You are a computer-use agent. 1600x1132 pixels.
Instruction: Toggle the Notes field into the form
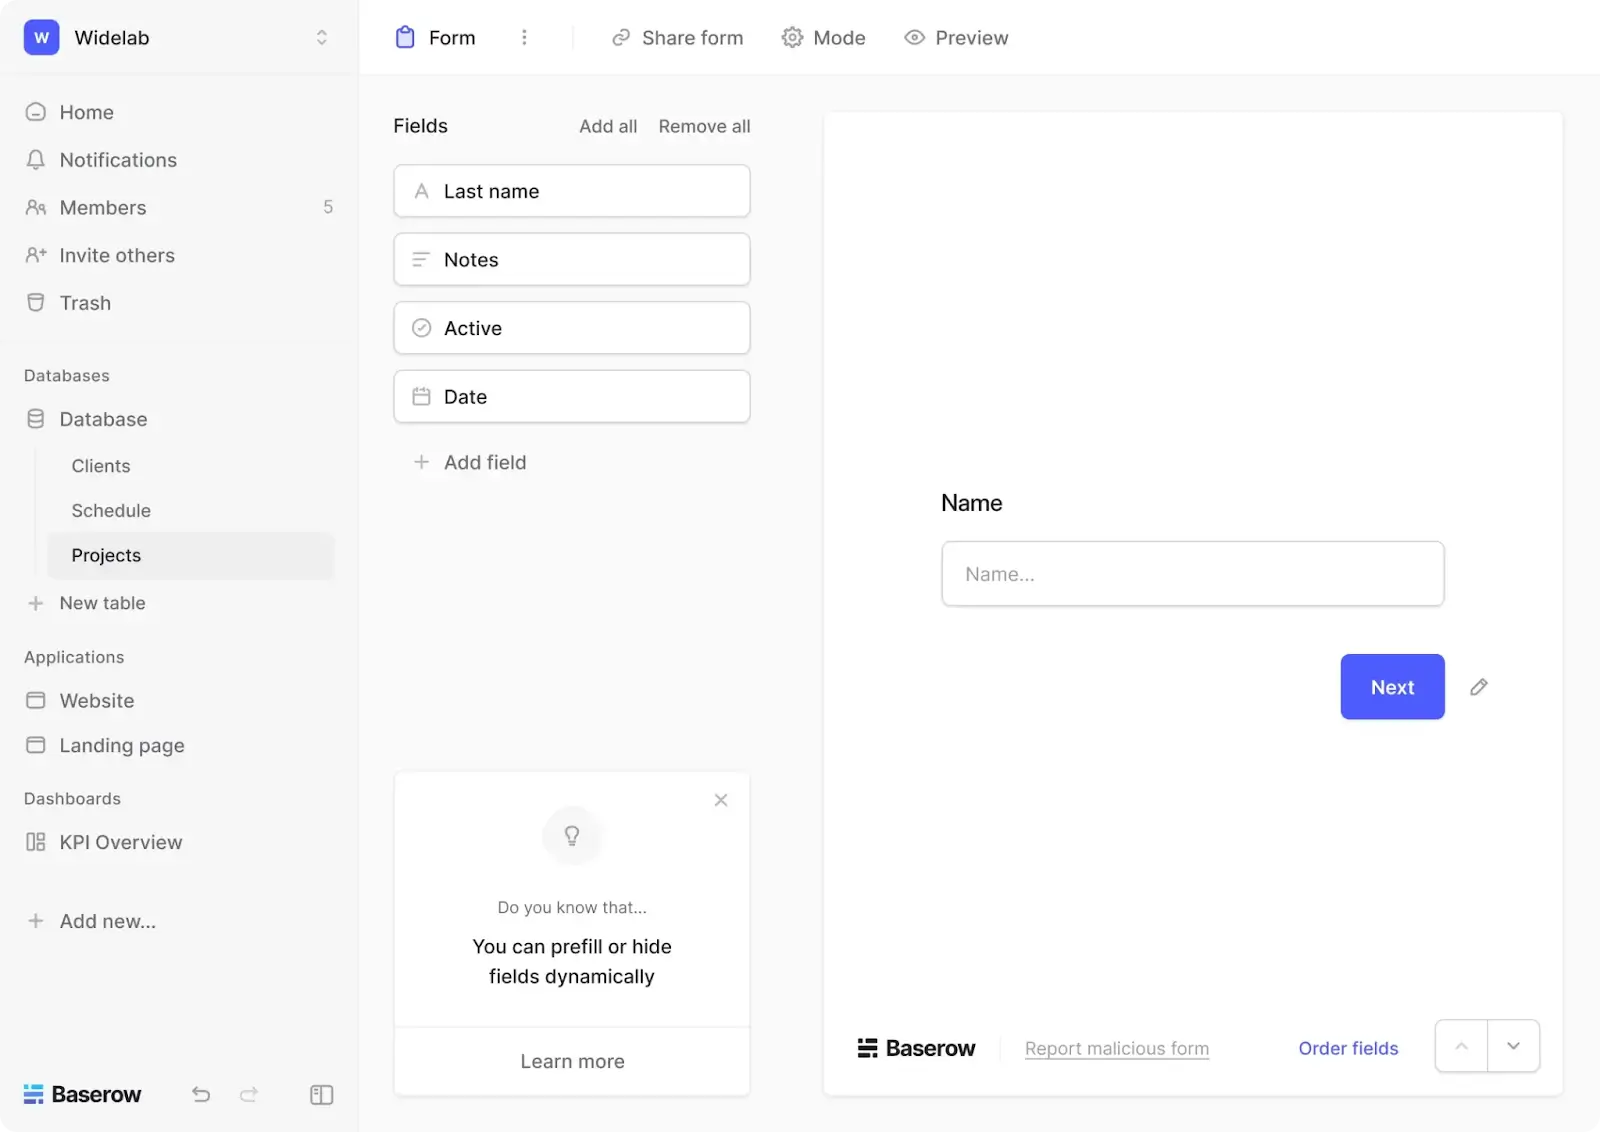coord(571,259)
